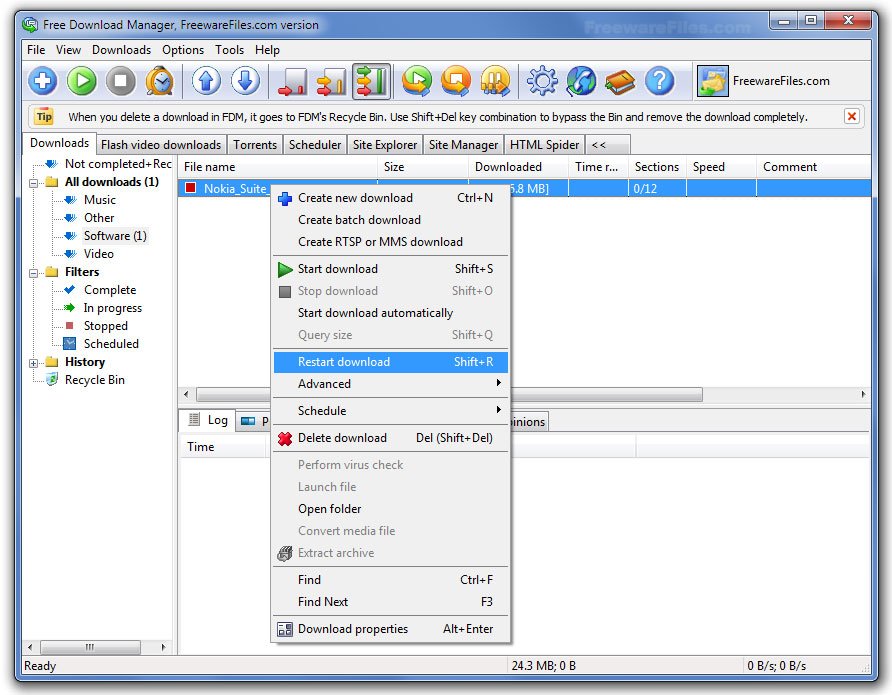This screenshot has width=892, height=695.
Task: Click the red stopped icon beside Nokia_Suite
Action: click(191, 188)
